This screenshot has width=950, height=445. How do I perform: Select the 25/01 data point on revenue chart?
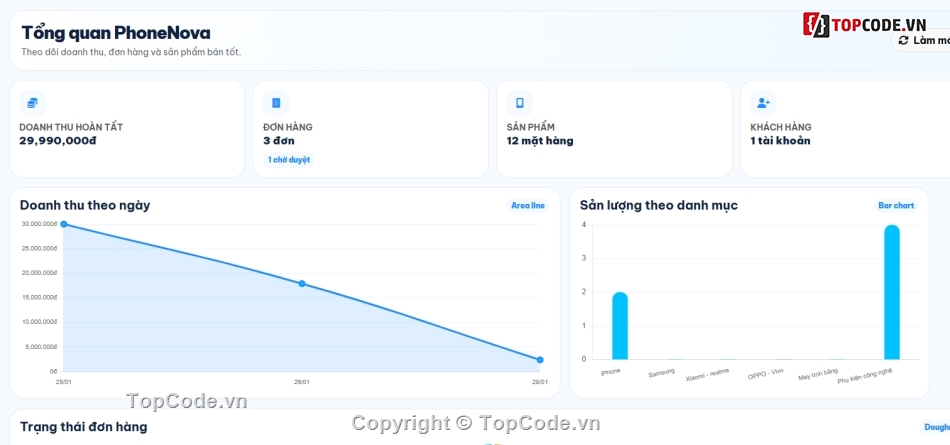tap(64, 224)
